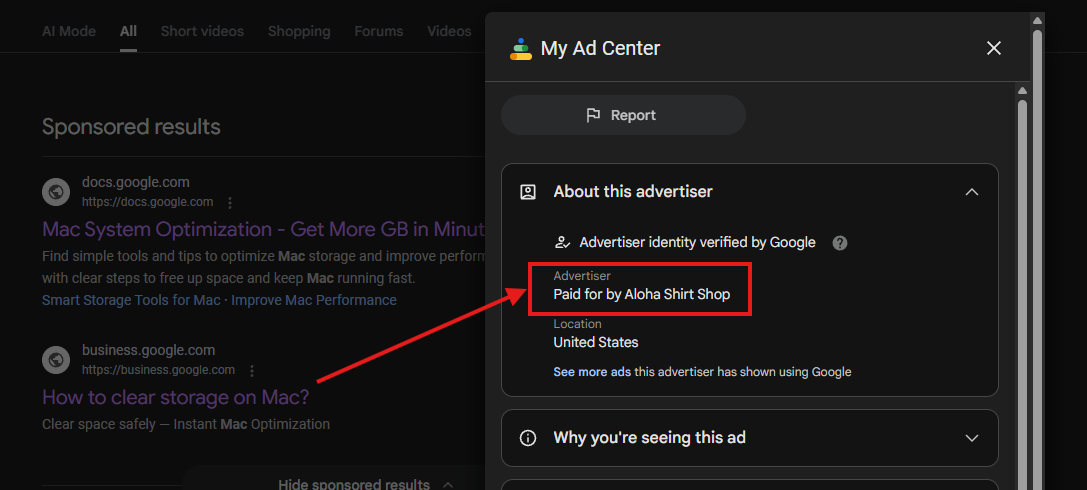Click the globe icon for business.google.com

[x=55, y=360]
